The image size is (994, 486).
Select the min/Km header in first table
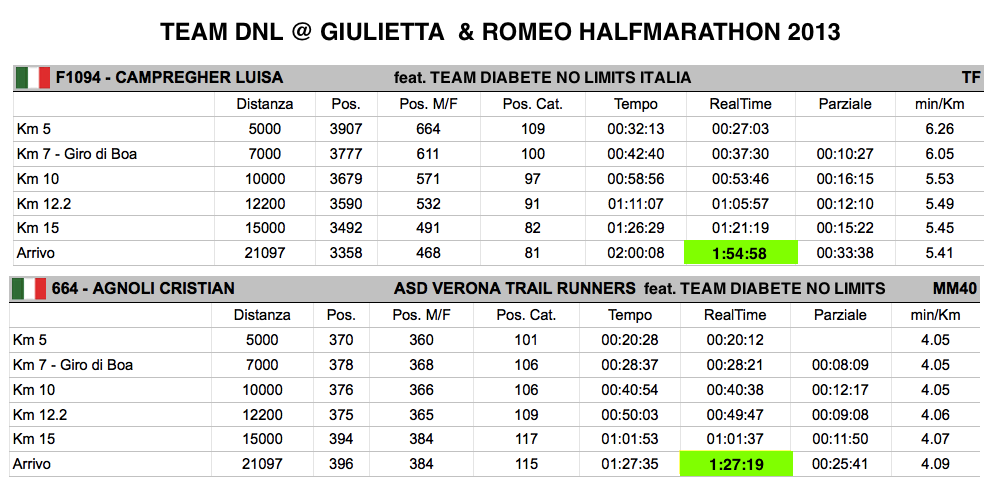(x=939, y=104)
